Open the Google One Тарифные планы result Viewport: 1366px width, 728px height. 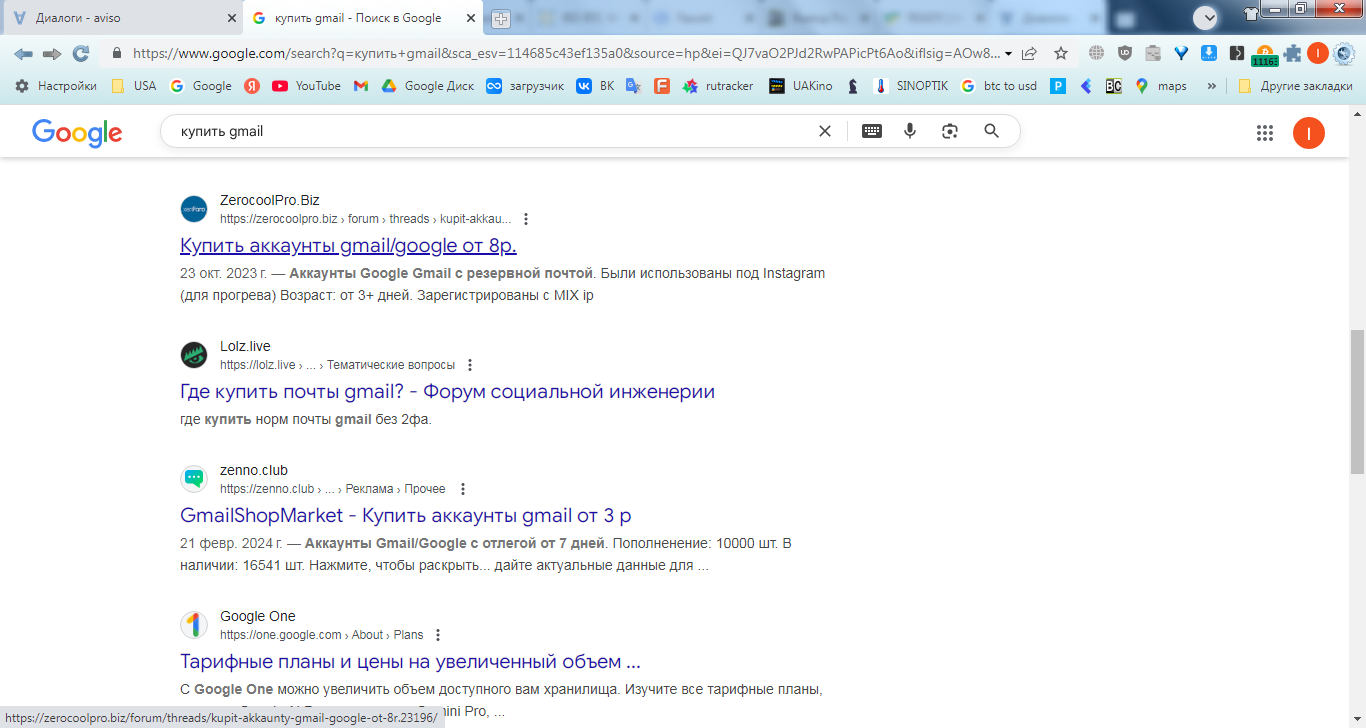point(410,661)
